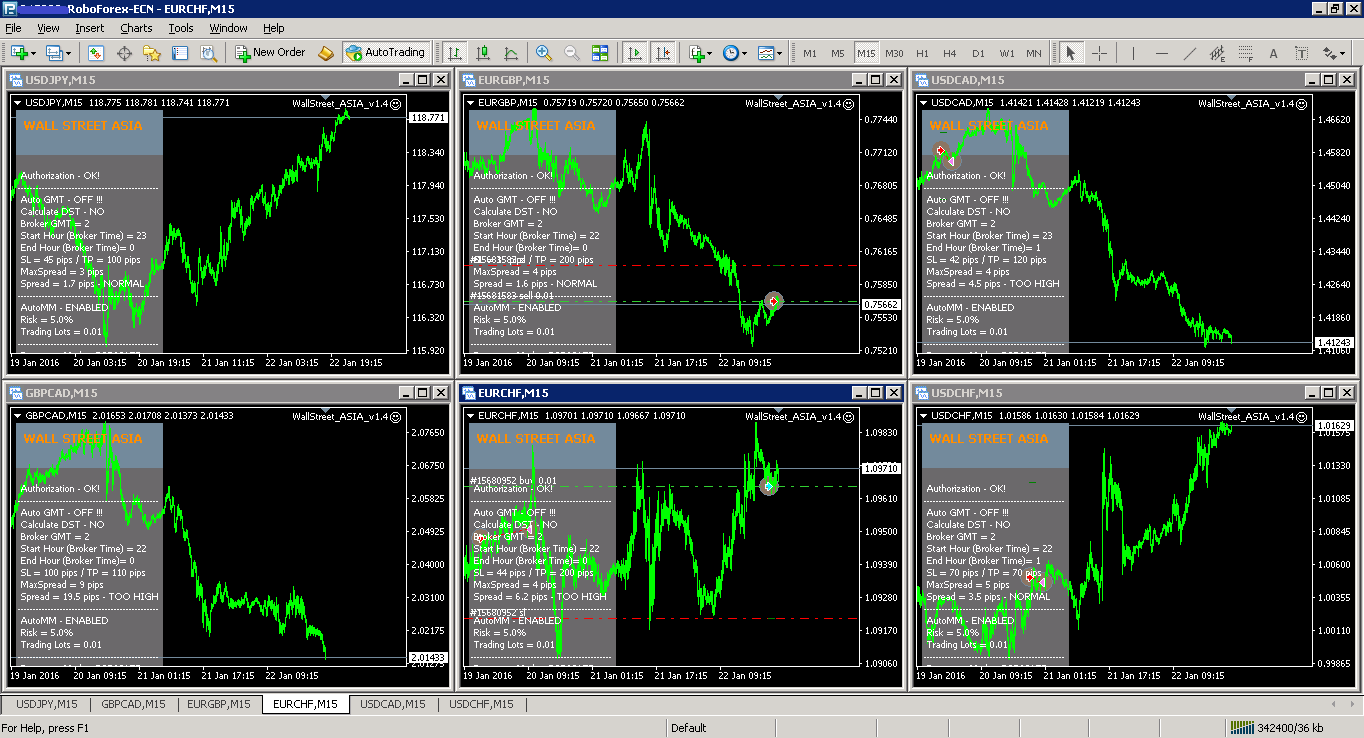Open the Data Window crosshair icon
Viewport: 1364px width, 738px height.
[x=125, y=53]
